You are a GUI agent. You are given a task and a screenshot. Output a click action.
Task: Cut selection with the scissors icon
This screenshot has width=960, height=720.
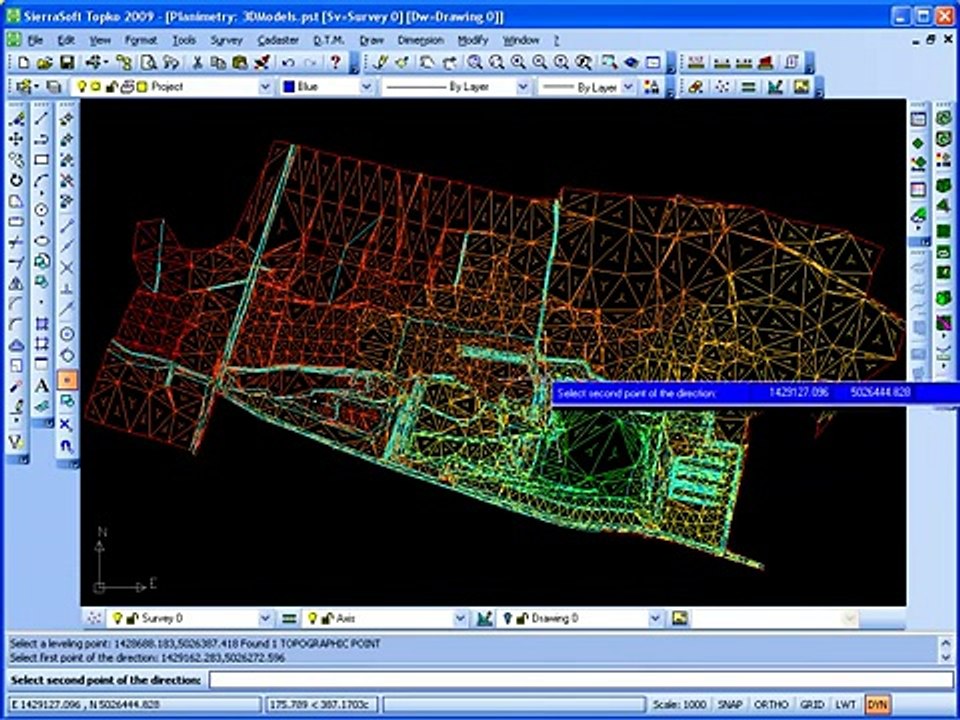tap(197, 62)
